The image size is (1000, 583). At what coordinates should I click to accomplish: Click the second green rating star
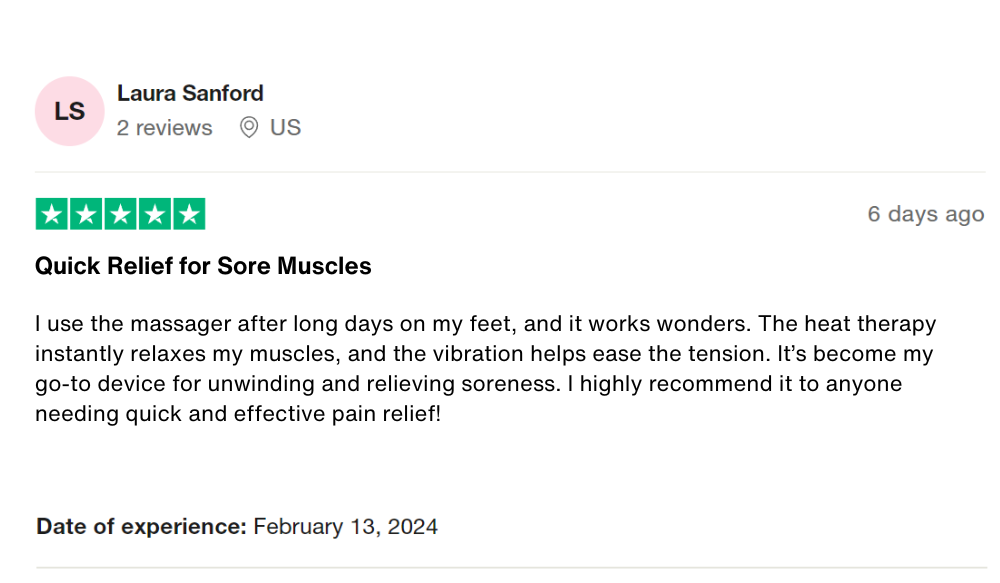coord(86,214)
